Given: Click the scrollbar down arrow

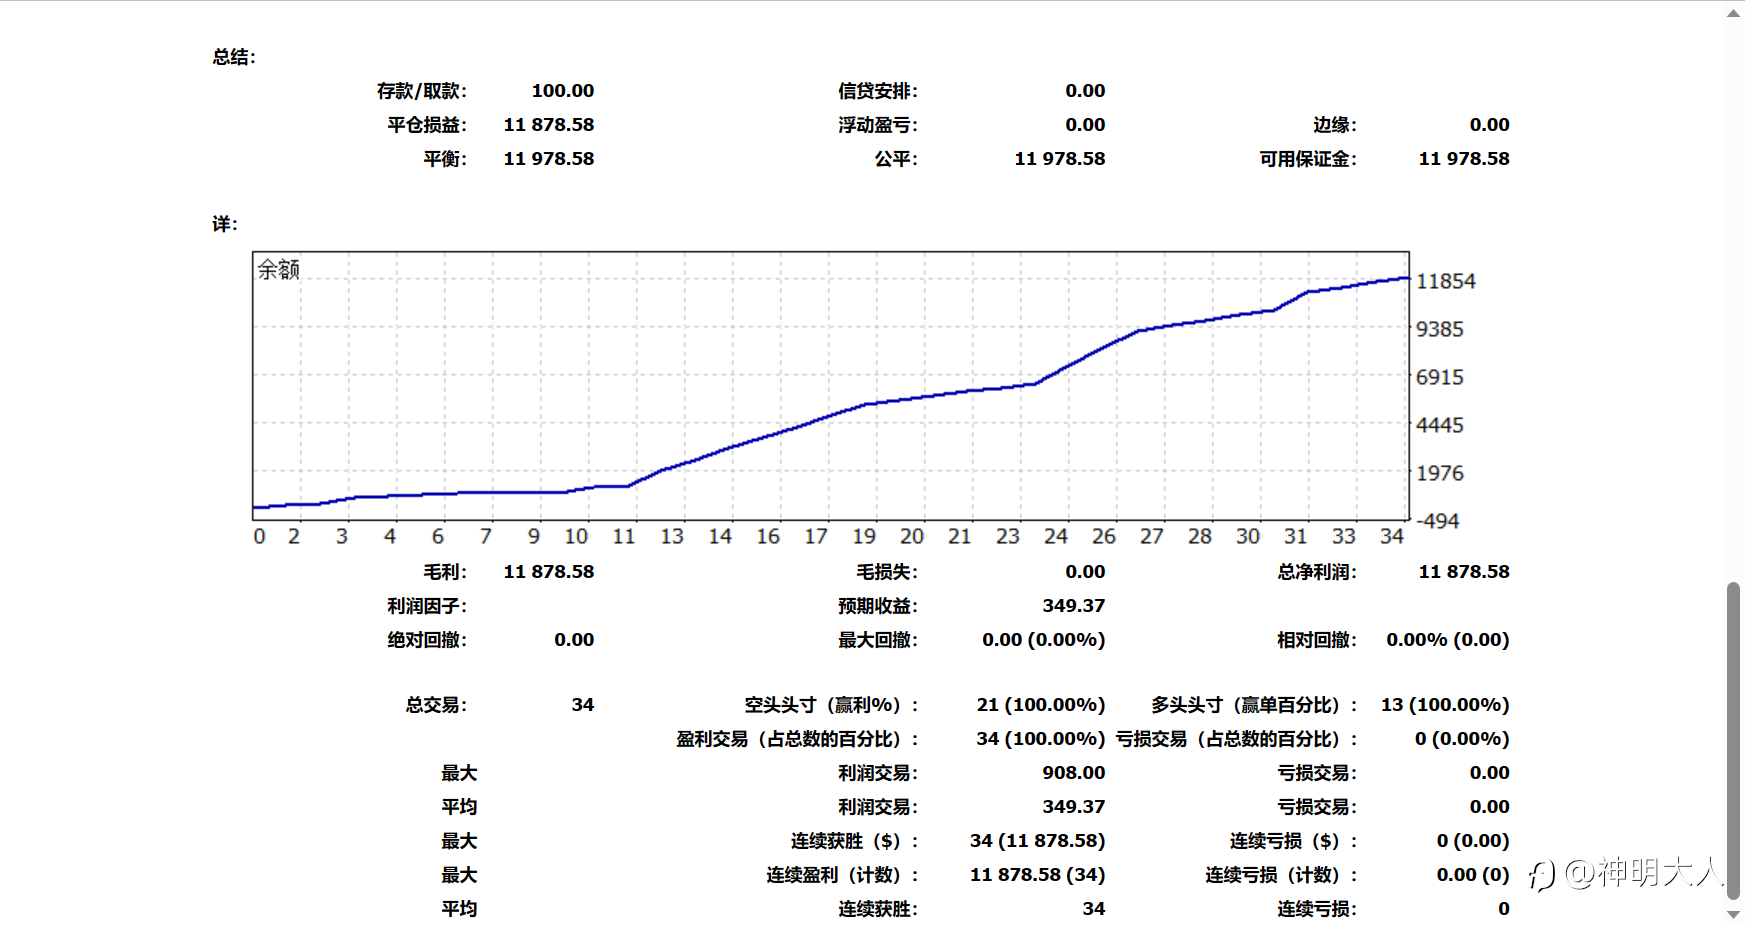Looking at the screenshot, I should tap(1733, 914).
